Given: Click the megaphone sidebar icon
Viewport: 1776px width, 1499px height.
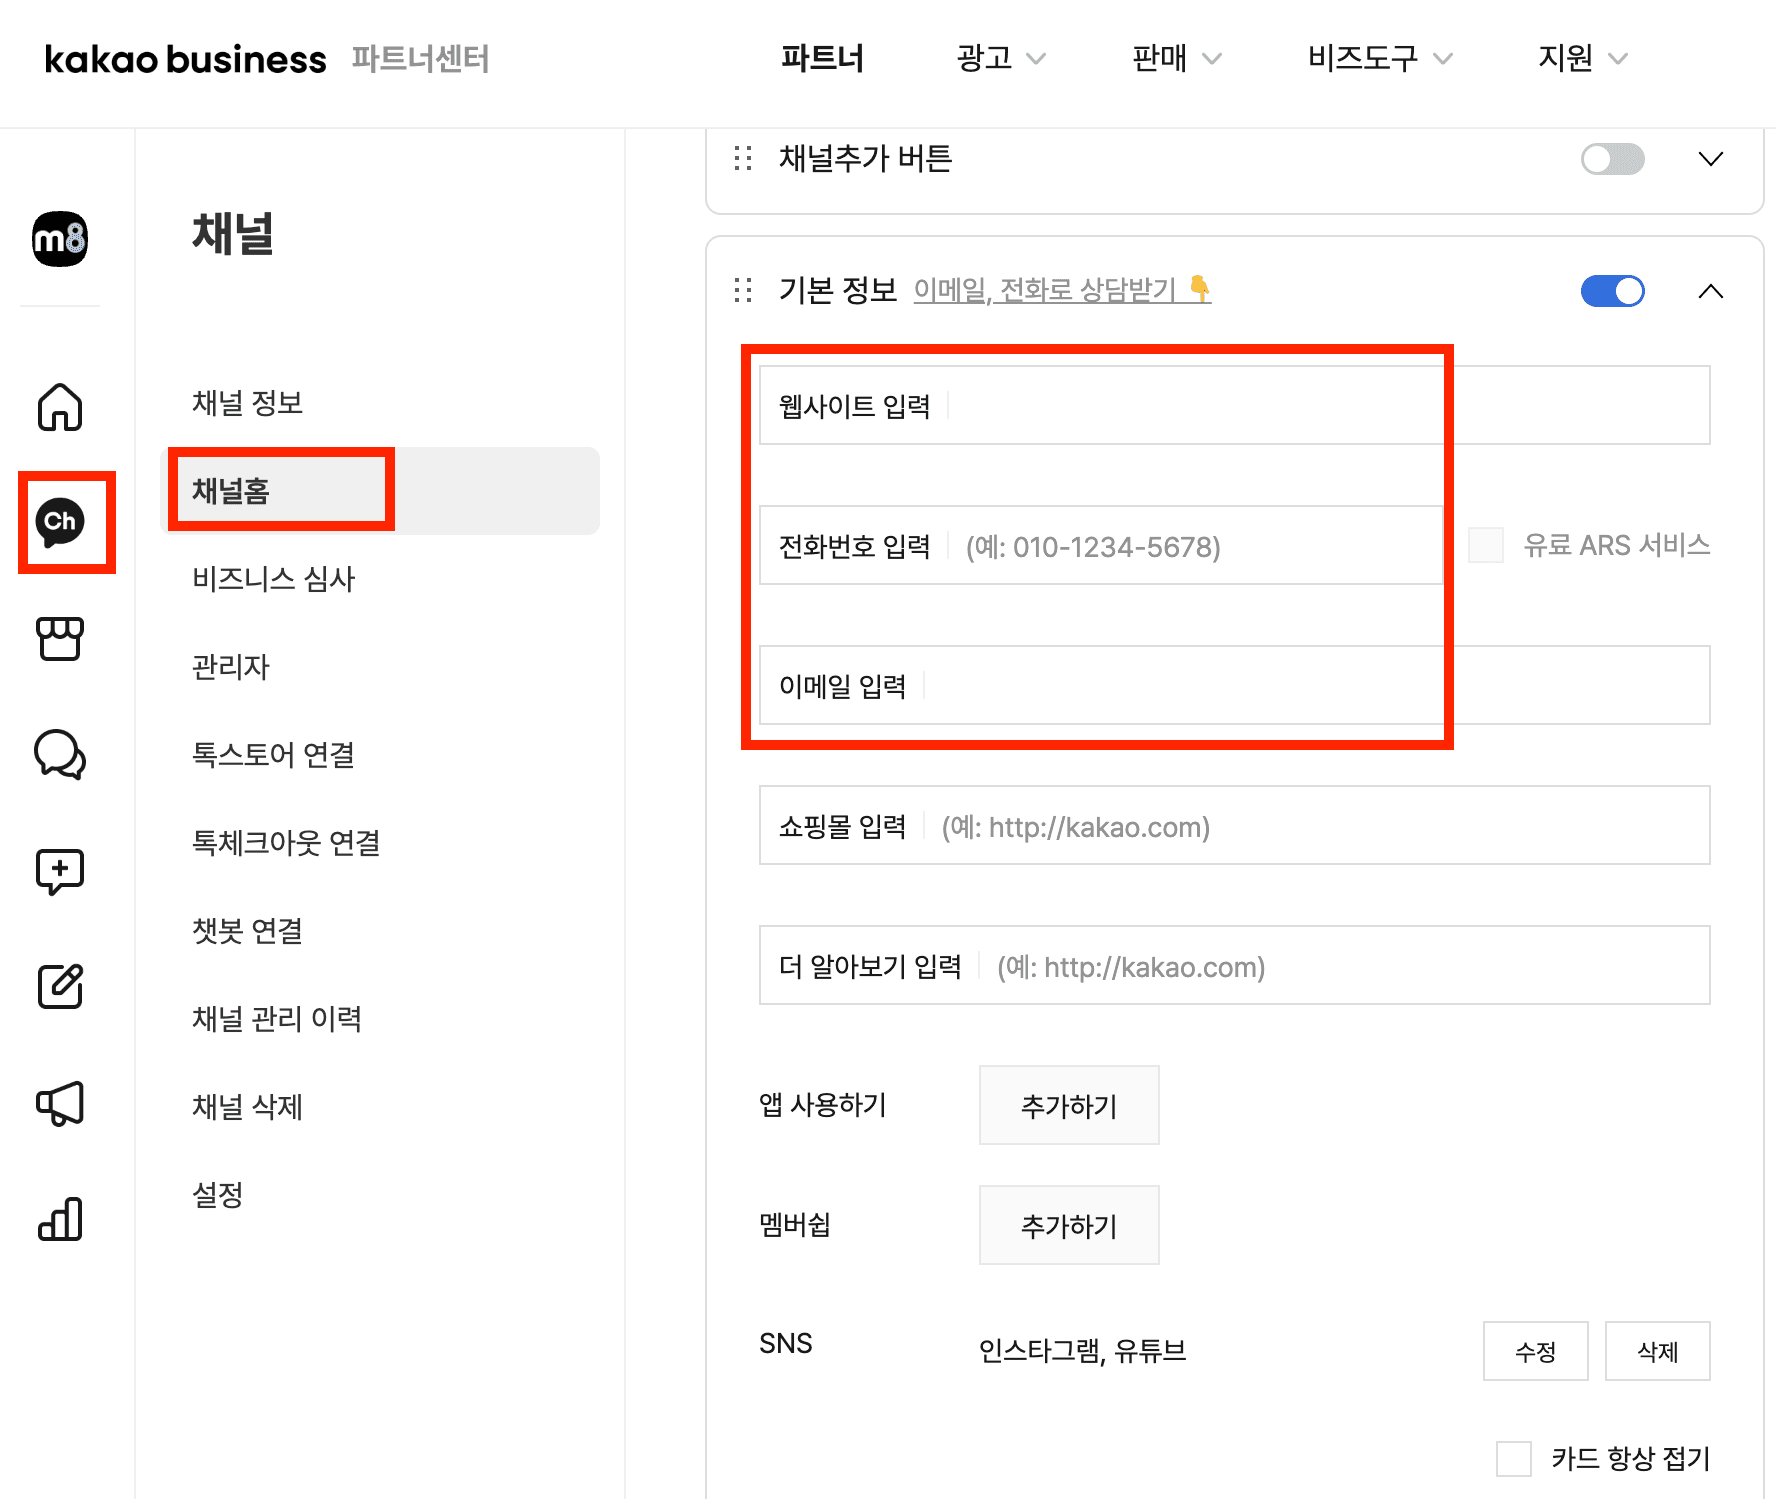Looking at the screenshot, I should [x=60, y=1103].
